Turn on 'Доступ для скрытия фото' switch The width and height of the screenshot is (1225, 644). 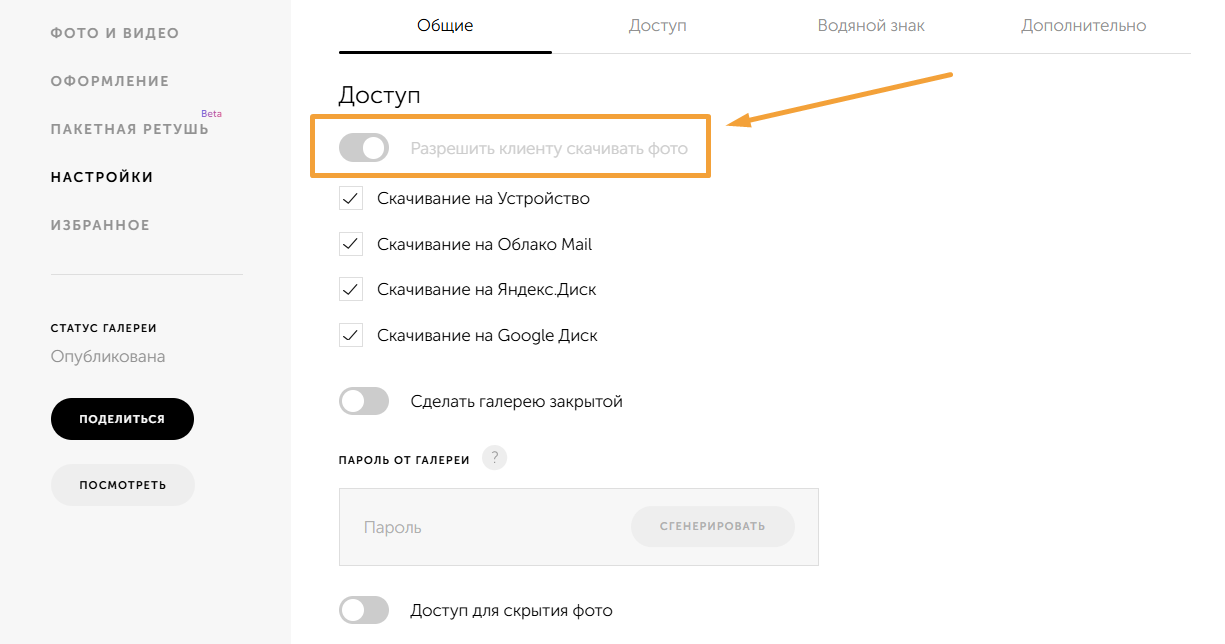point(364,610)
